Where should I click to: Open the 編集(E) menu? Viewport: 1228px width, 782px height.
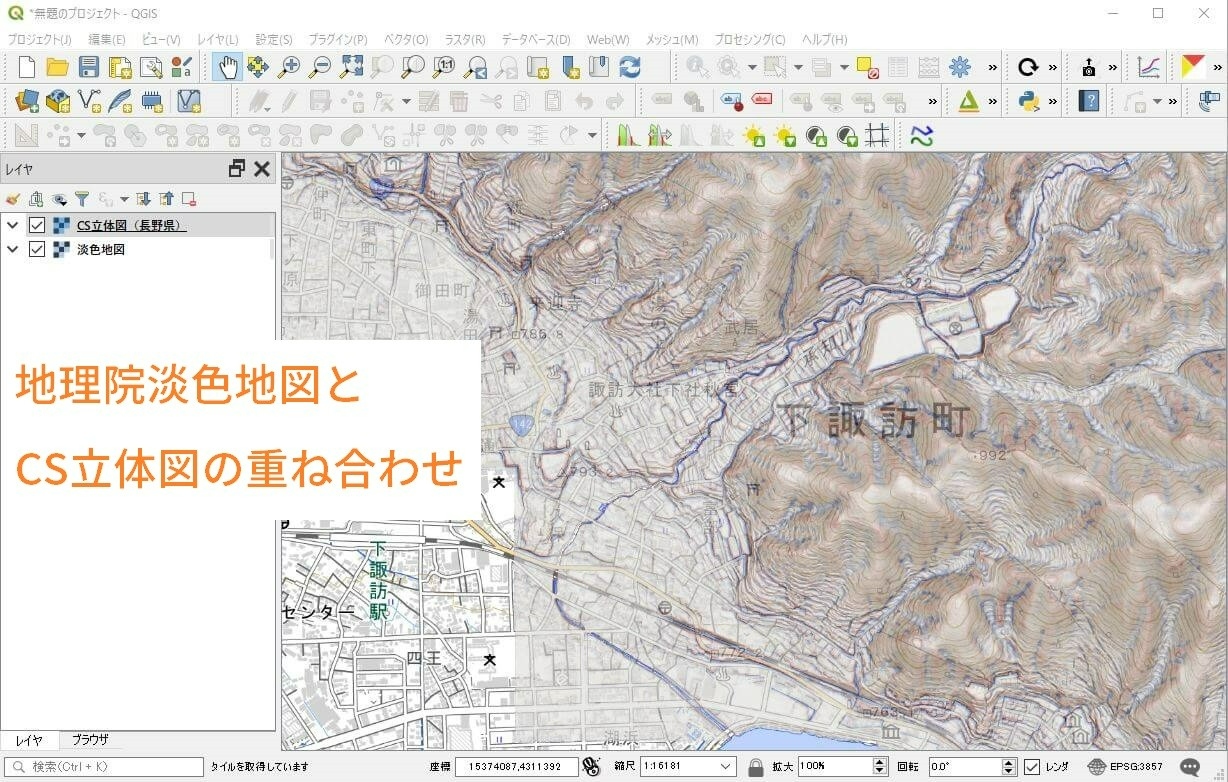coord(107,39)
